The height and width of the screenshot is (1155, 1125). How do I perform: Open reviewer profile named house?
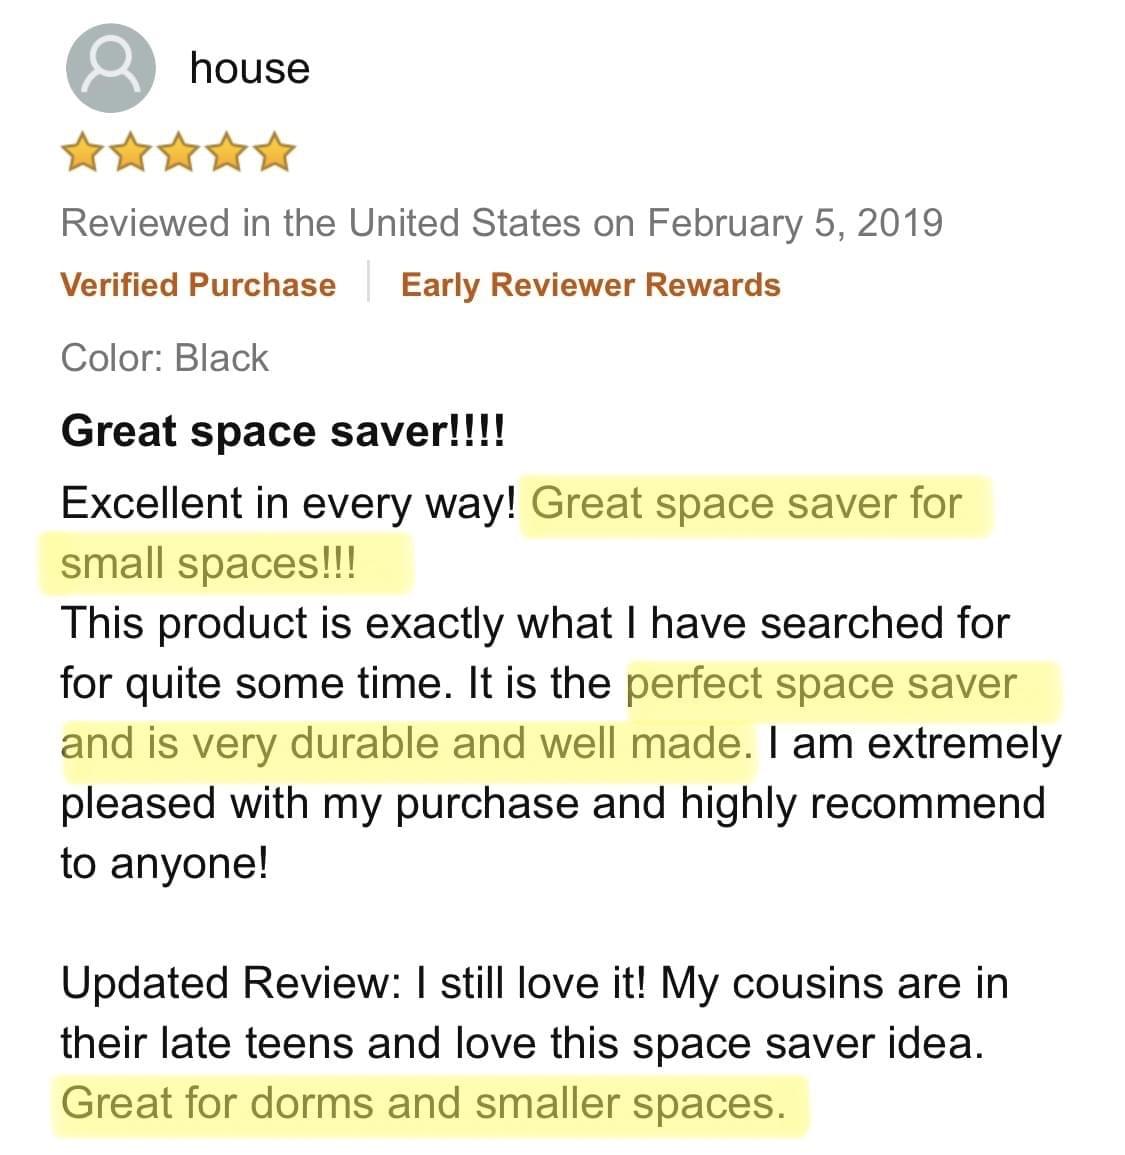250,68
